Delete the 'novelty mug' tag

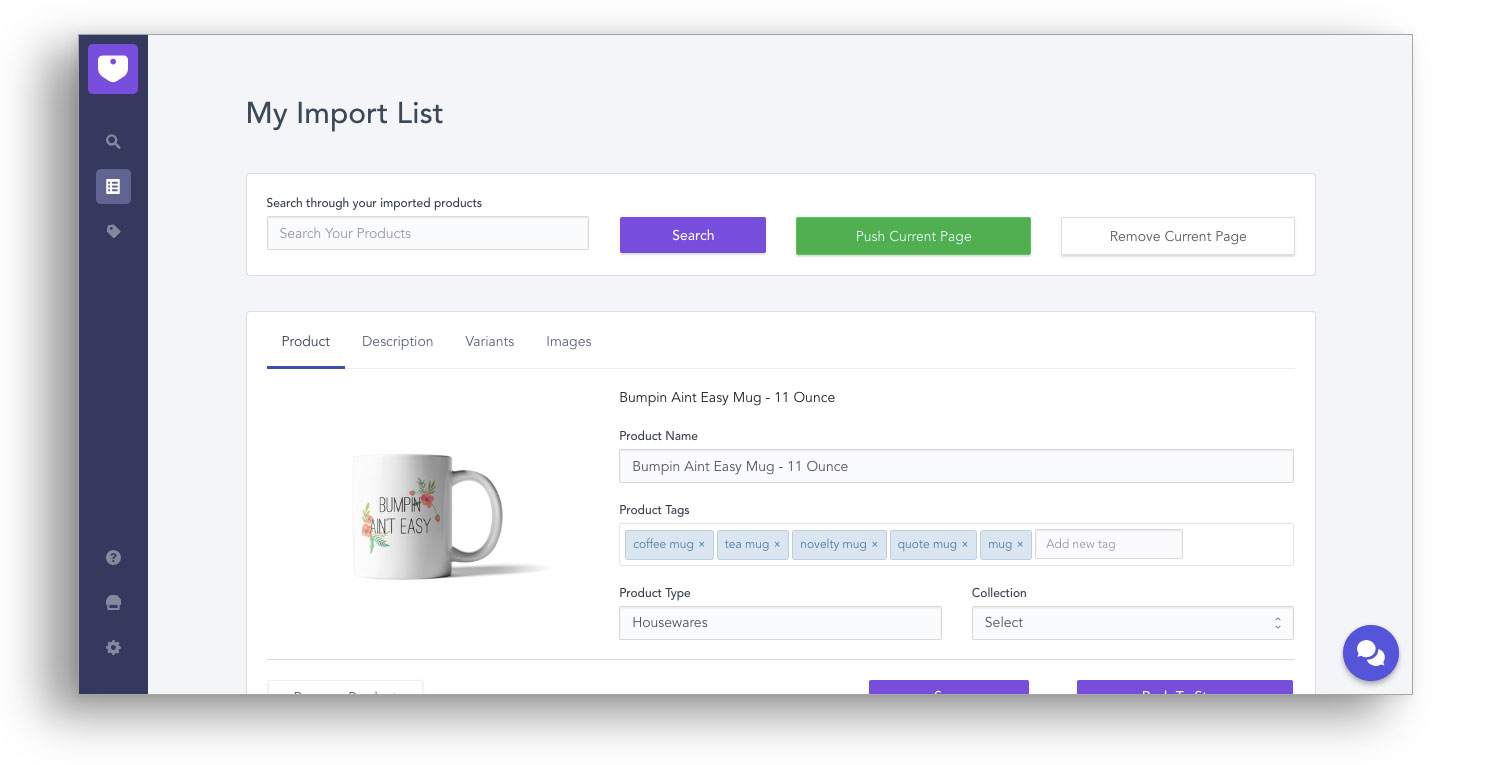click(874, 545)
